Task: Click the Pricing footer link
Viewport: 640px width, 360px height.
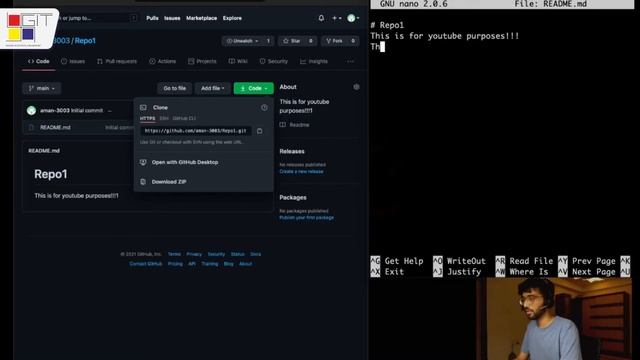Action: click(x=175, y=264)
